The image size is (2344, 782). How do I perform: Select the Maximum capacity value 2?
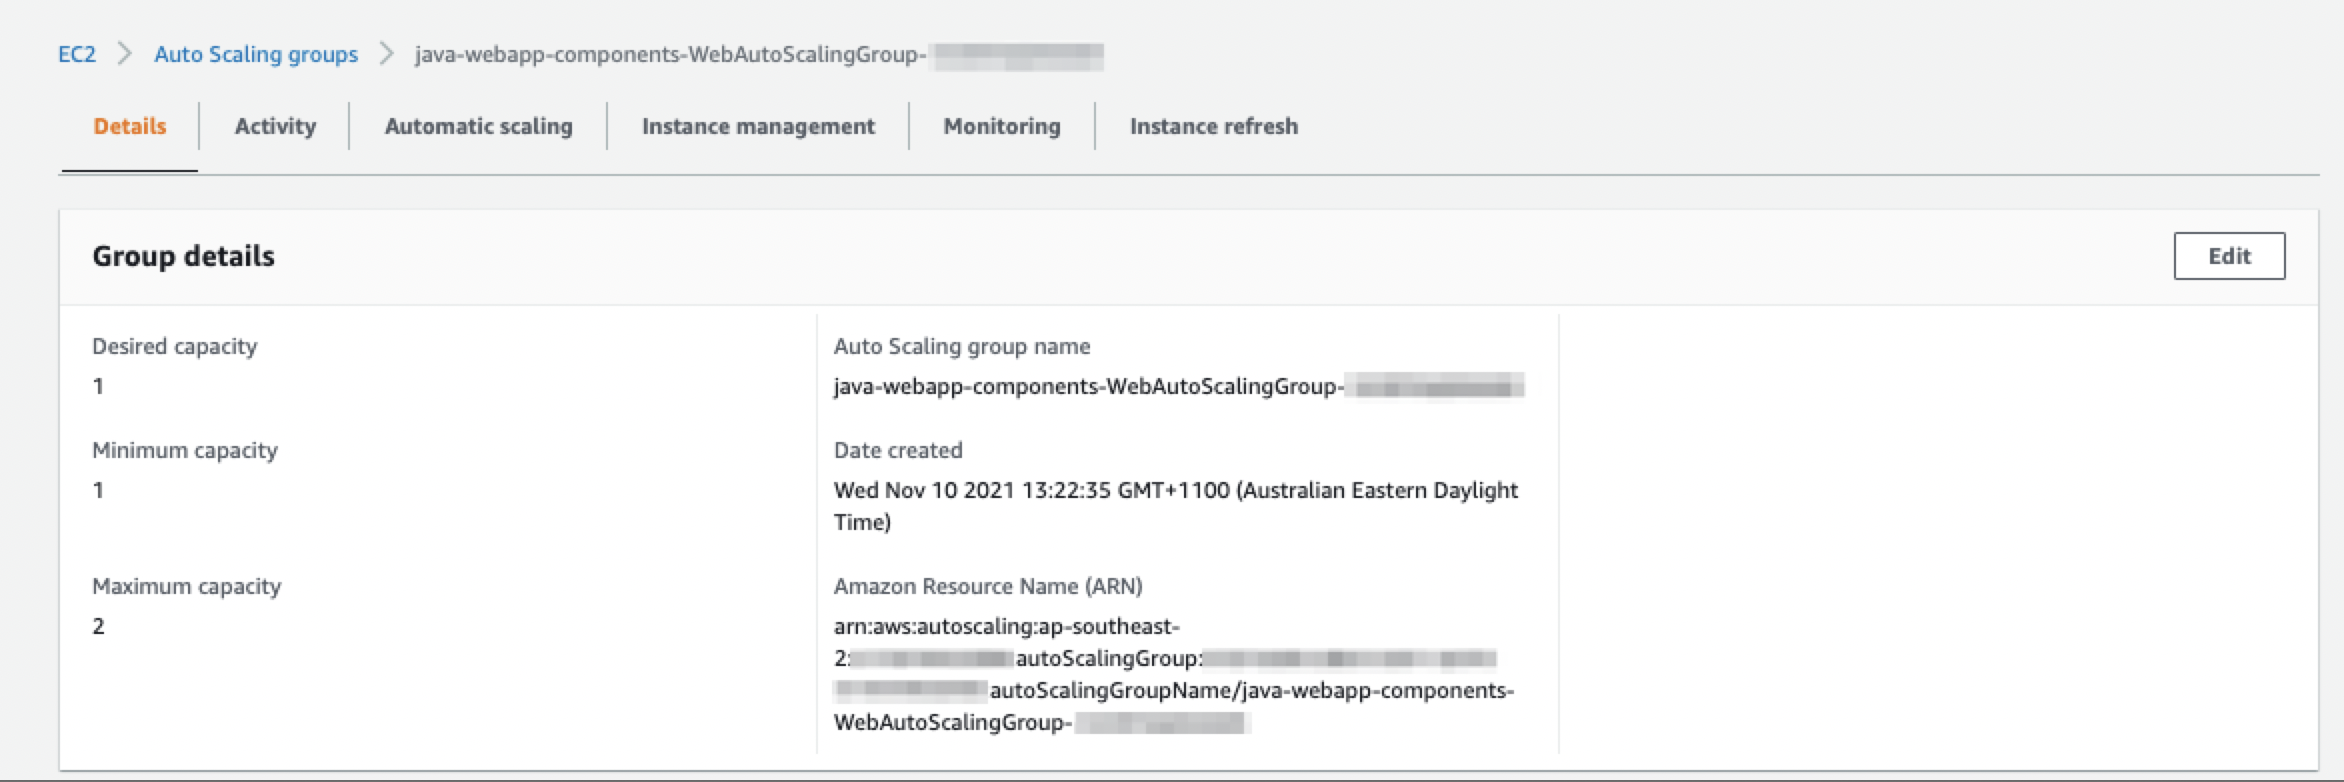point(98,626)
